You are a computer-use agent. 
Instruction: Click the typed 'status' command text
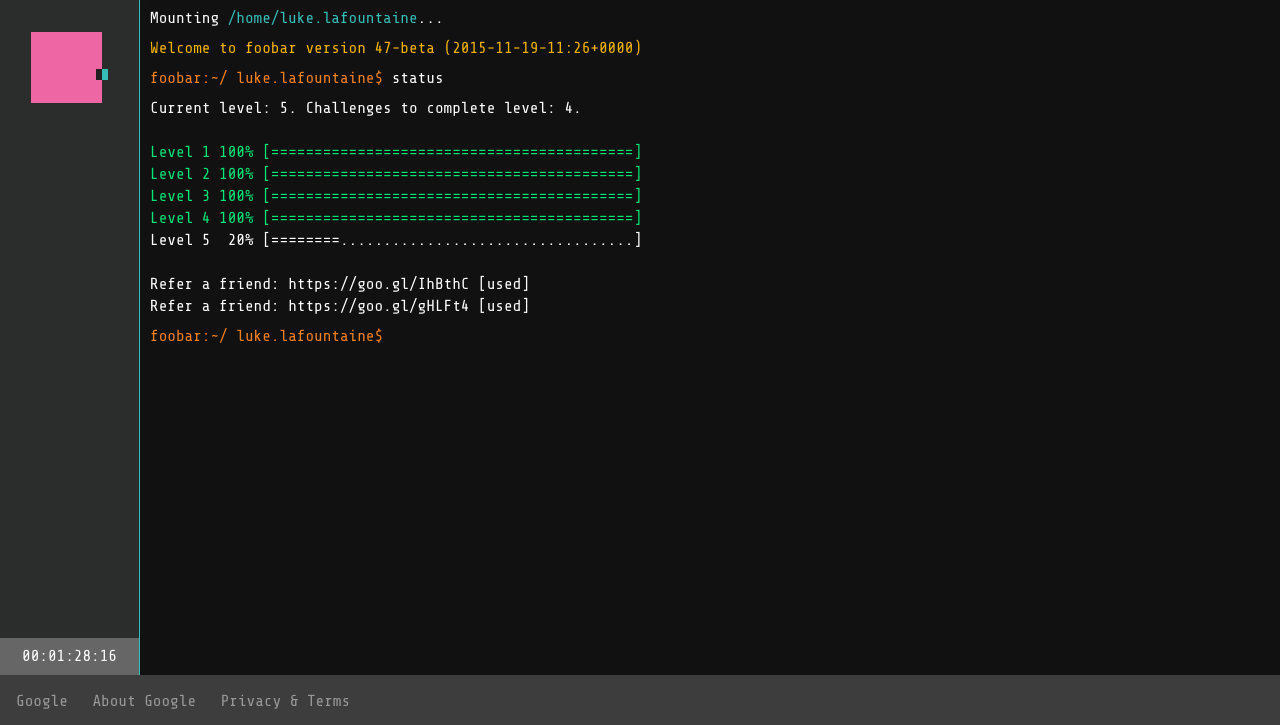click(x=417, y=78)
